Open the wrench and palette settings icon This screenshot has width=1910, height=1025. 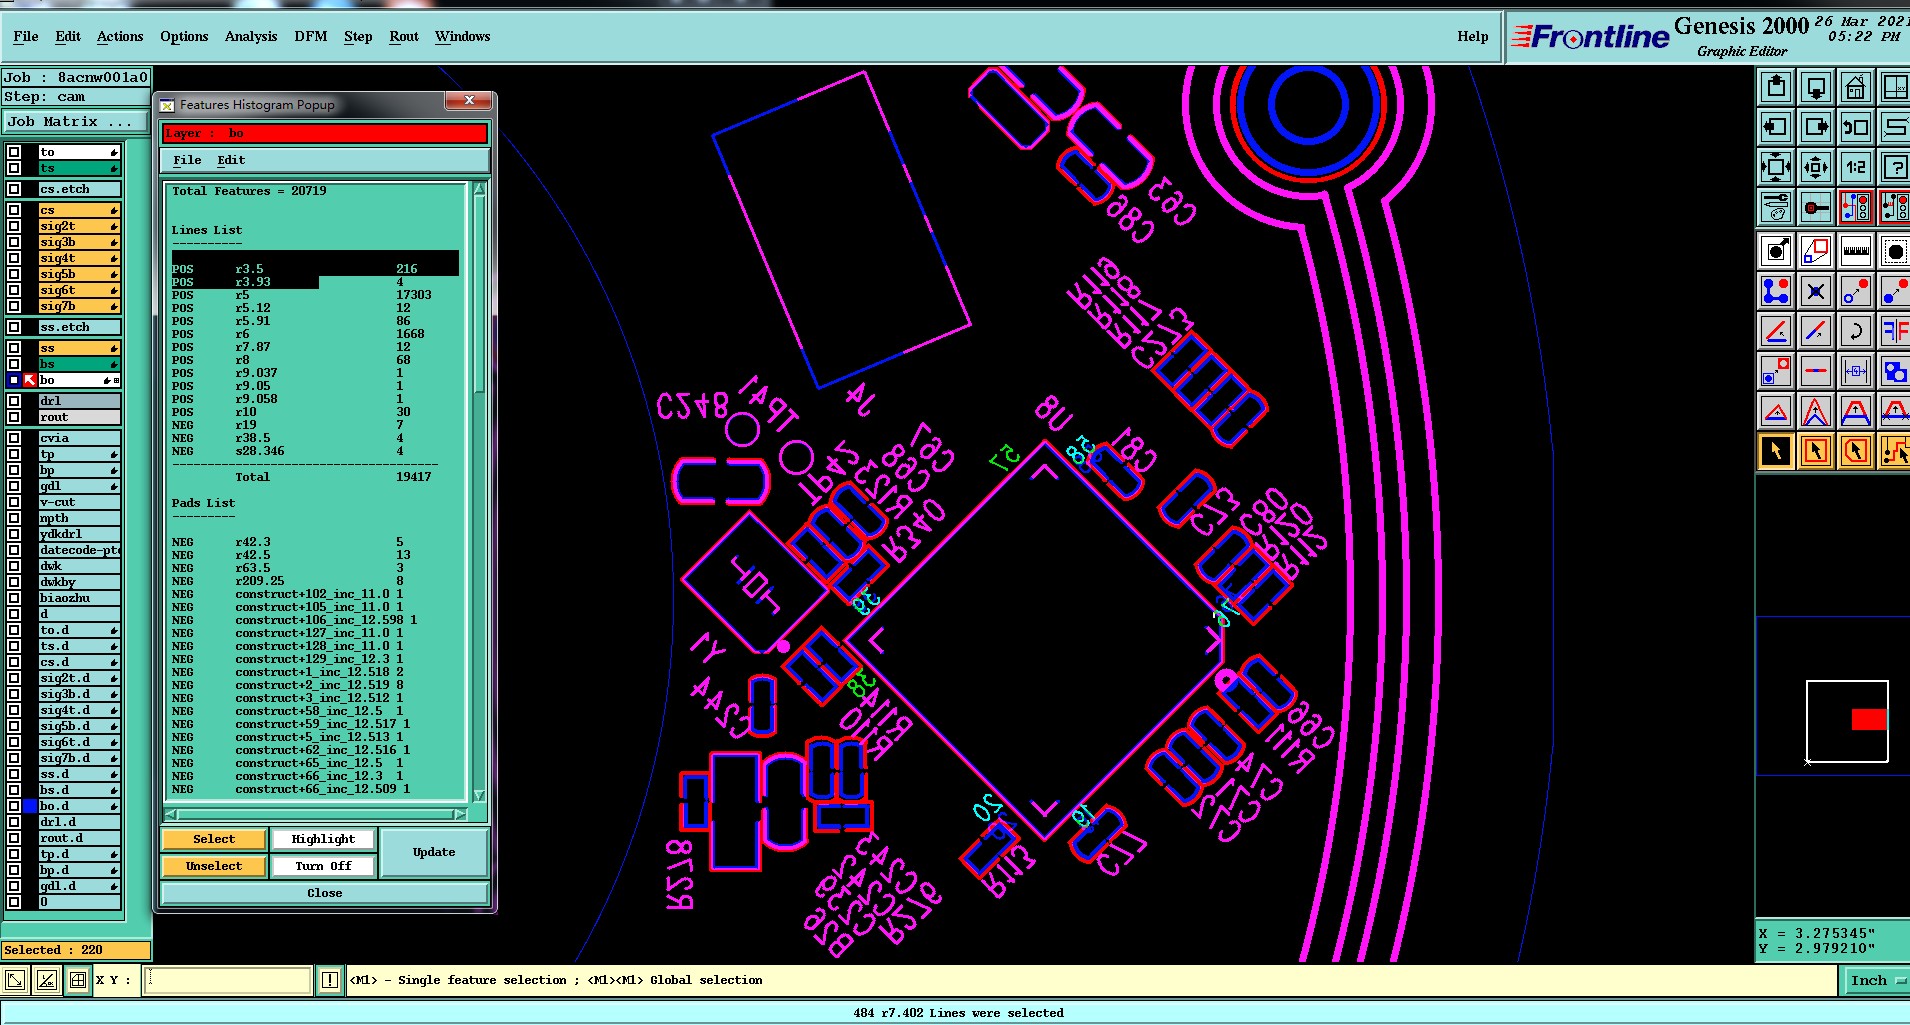1776,207
